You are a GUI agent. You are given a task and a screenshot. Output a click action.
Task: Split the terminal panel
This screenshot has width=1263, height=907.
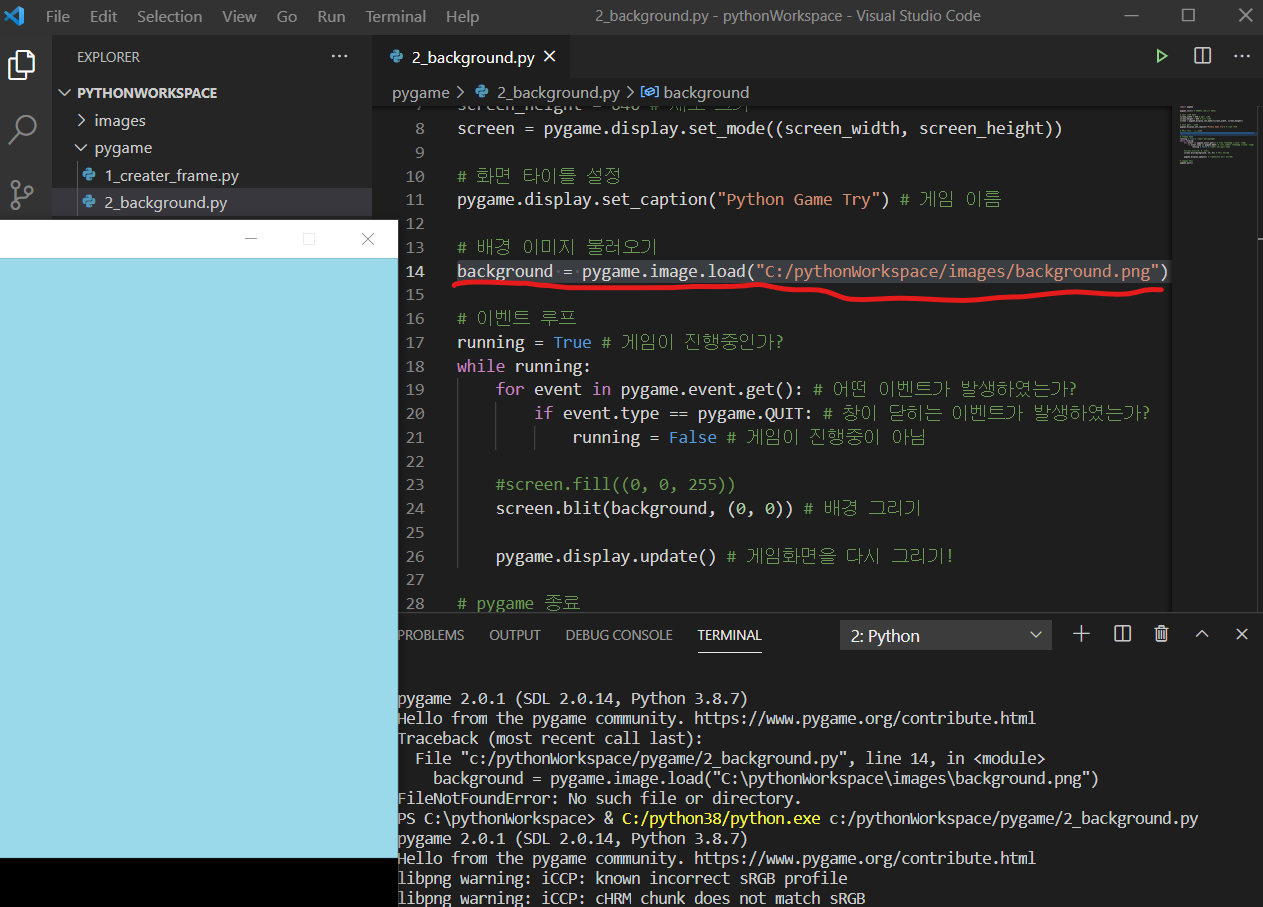1122,634
